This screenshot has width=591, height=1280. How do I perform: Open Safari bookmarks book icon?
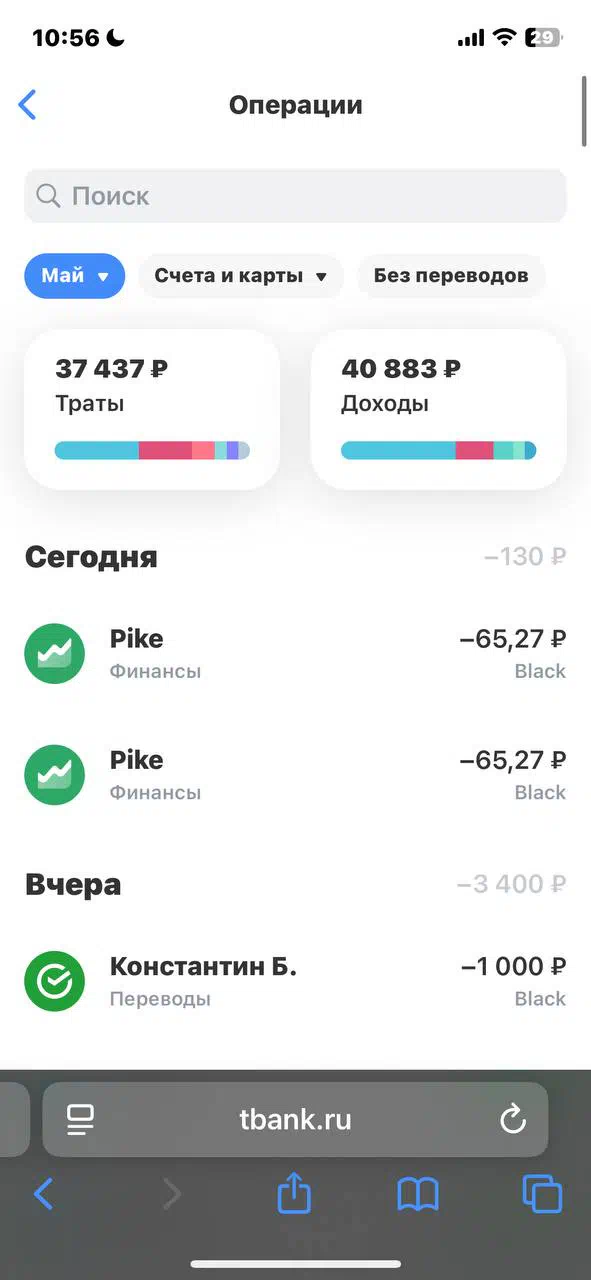point(418,1194)
